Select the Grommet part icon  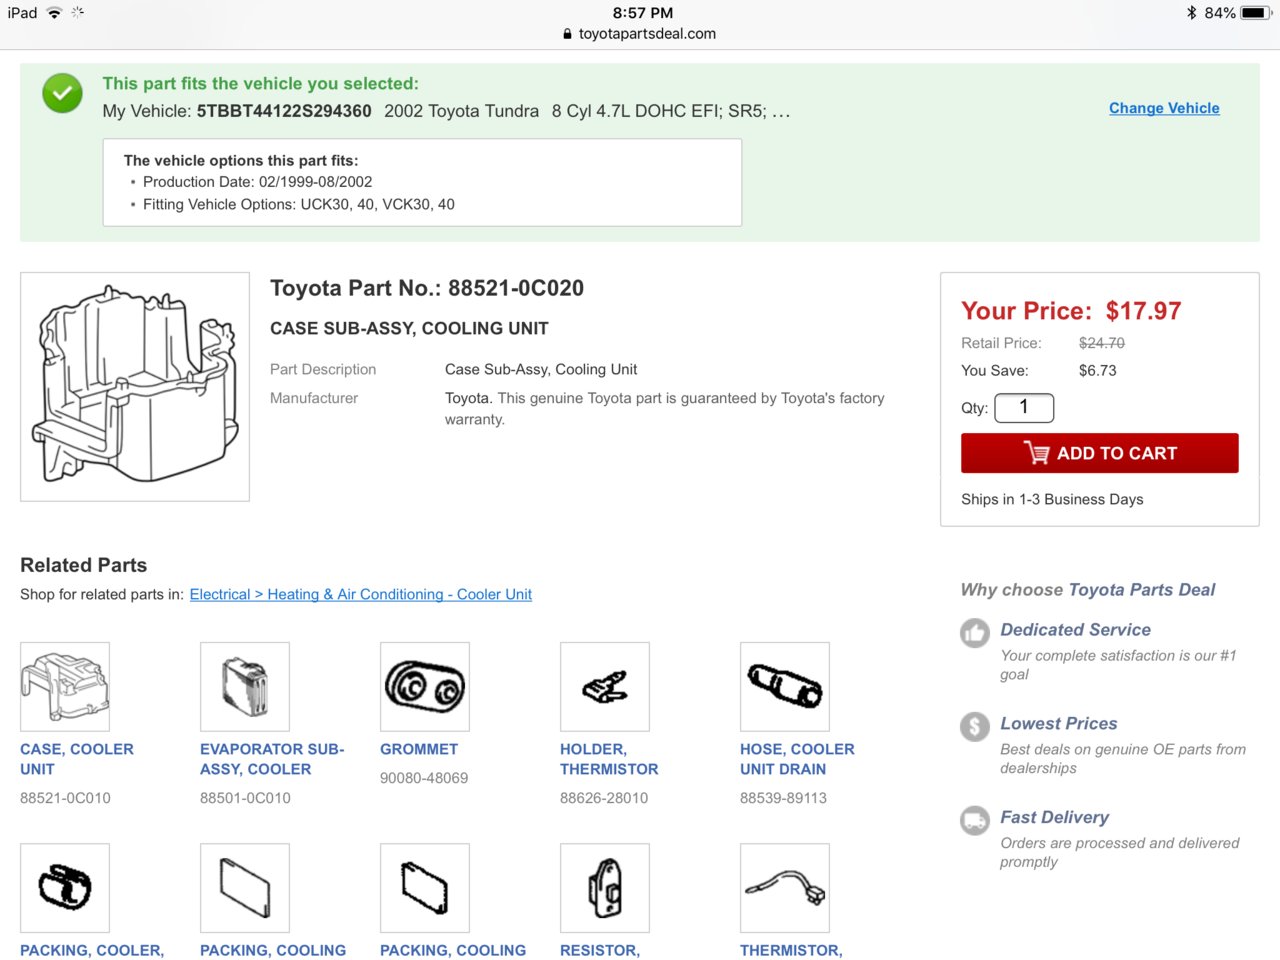point(425,687)
